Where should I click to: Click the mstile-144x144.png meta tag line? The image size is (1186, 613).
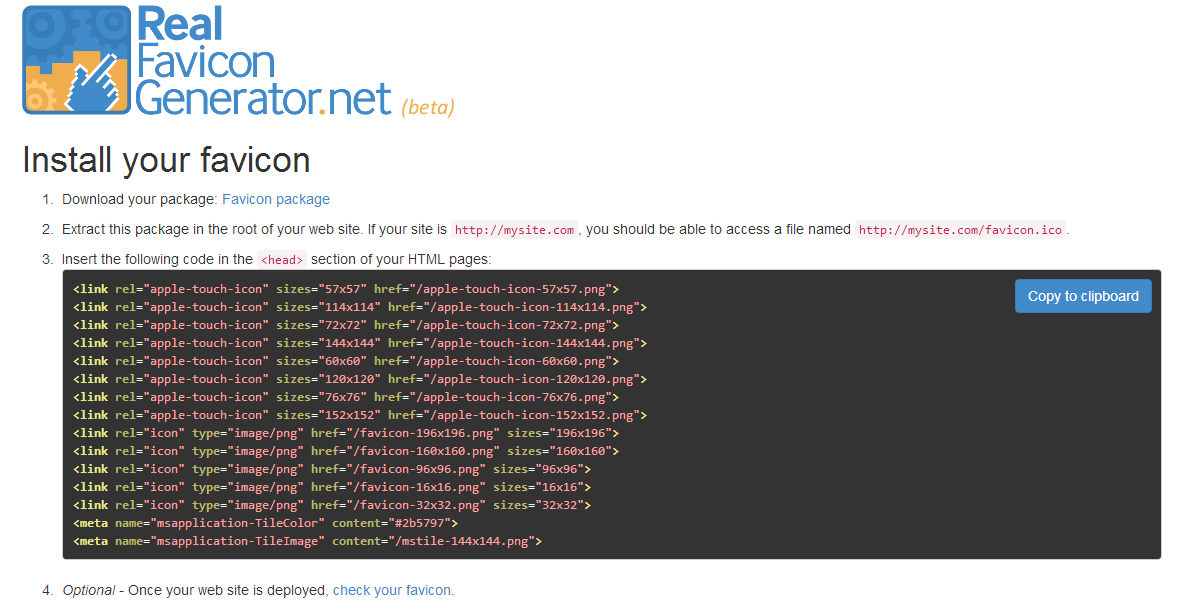[x=310, y=540]
